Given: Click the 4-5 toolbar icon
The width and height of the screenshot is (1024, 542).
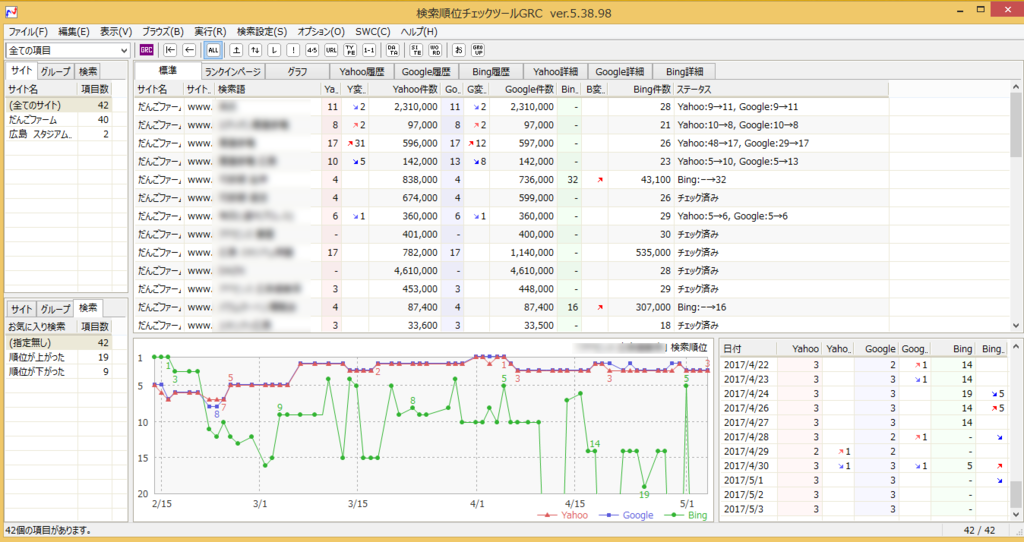Looking at the screenshot, I should point(312,50).
